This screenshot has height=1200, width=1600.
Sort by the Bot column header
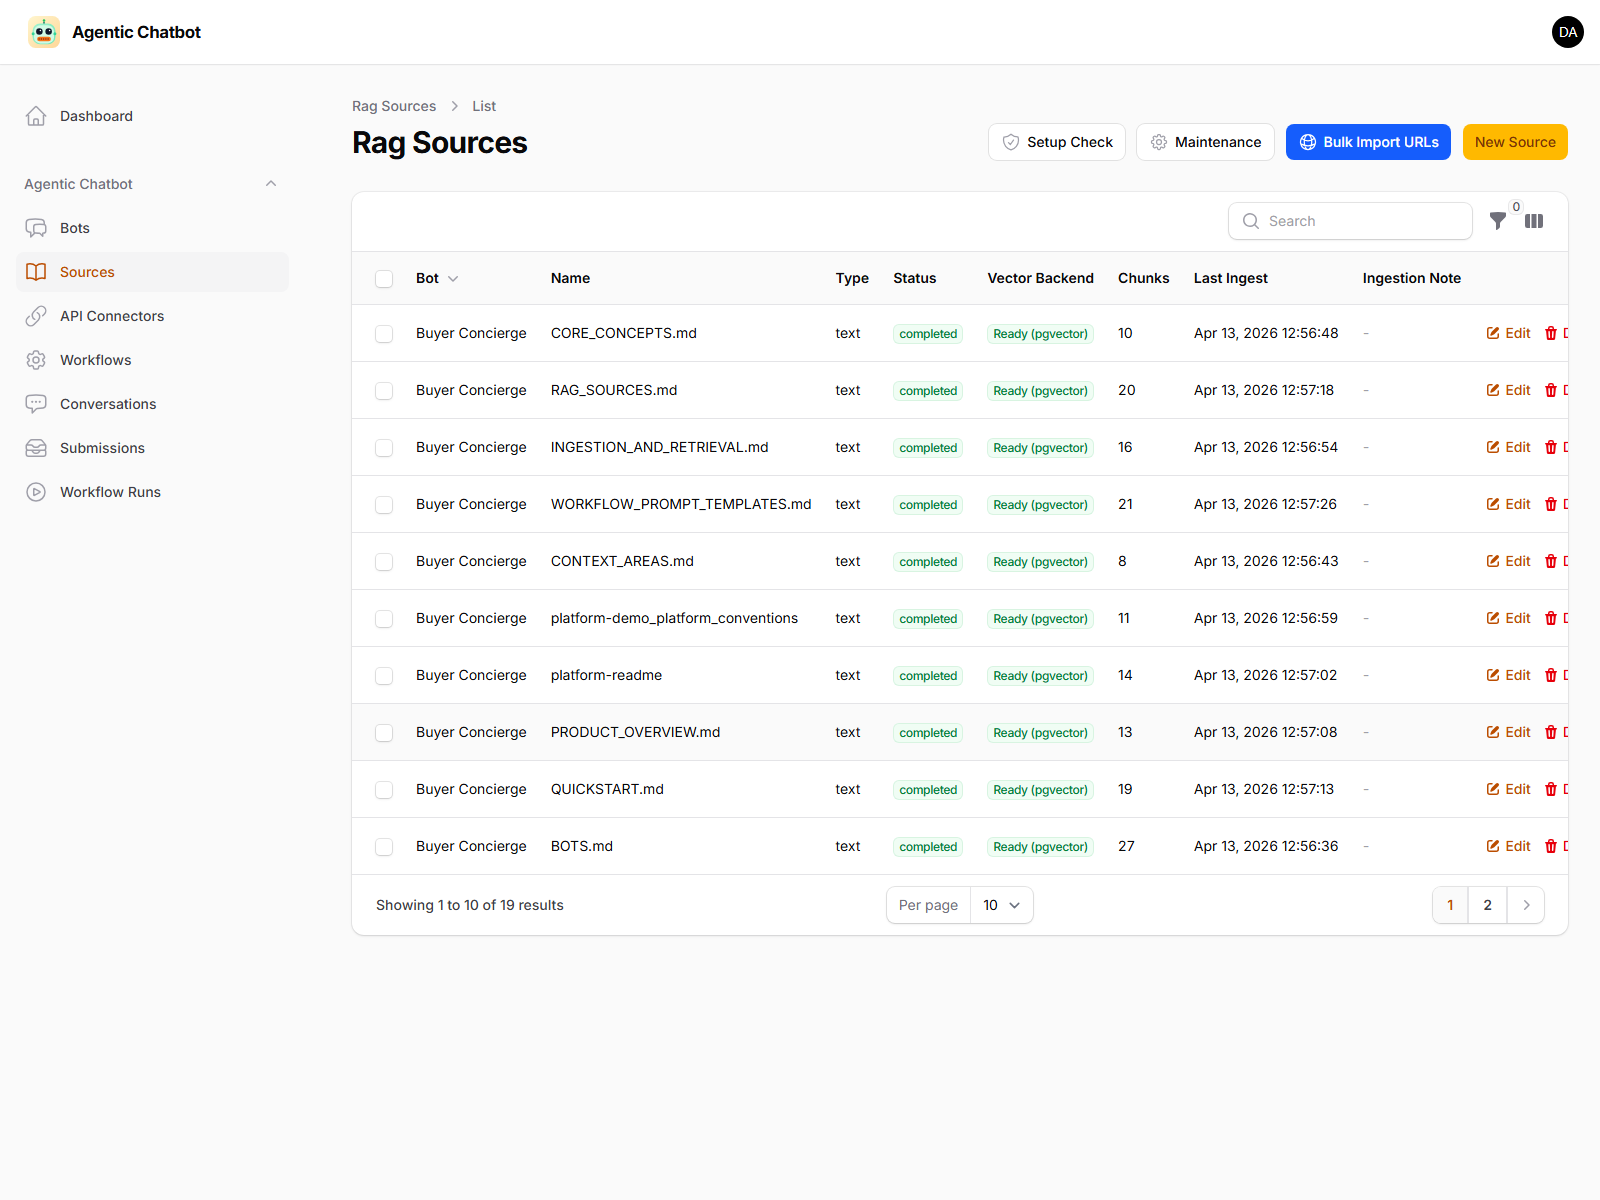pyautogui.click(x=437, y=278)
